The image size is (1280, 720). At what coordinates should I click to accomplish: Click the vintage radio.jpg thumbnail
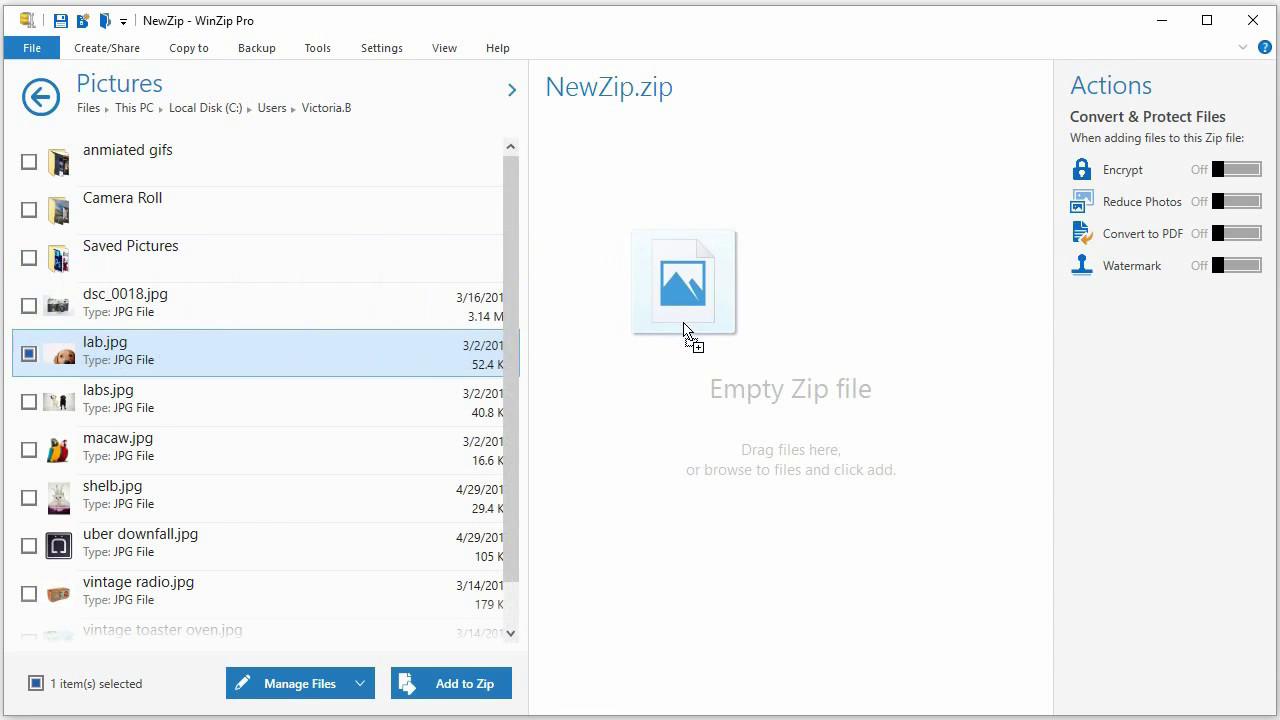[59, 594]
